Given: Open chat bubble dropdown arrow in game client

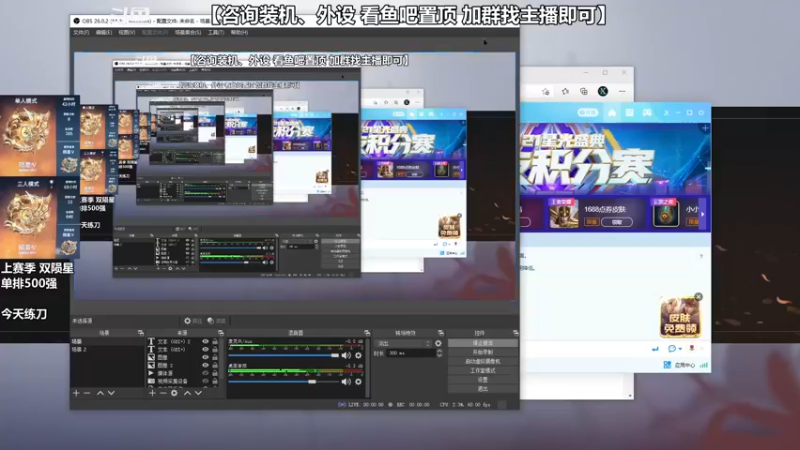Looking at the screenshot, I should coord(680,349).
